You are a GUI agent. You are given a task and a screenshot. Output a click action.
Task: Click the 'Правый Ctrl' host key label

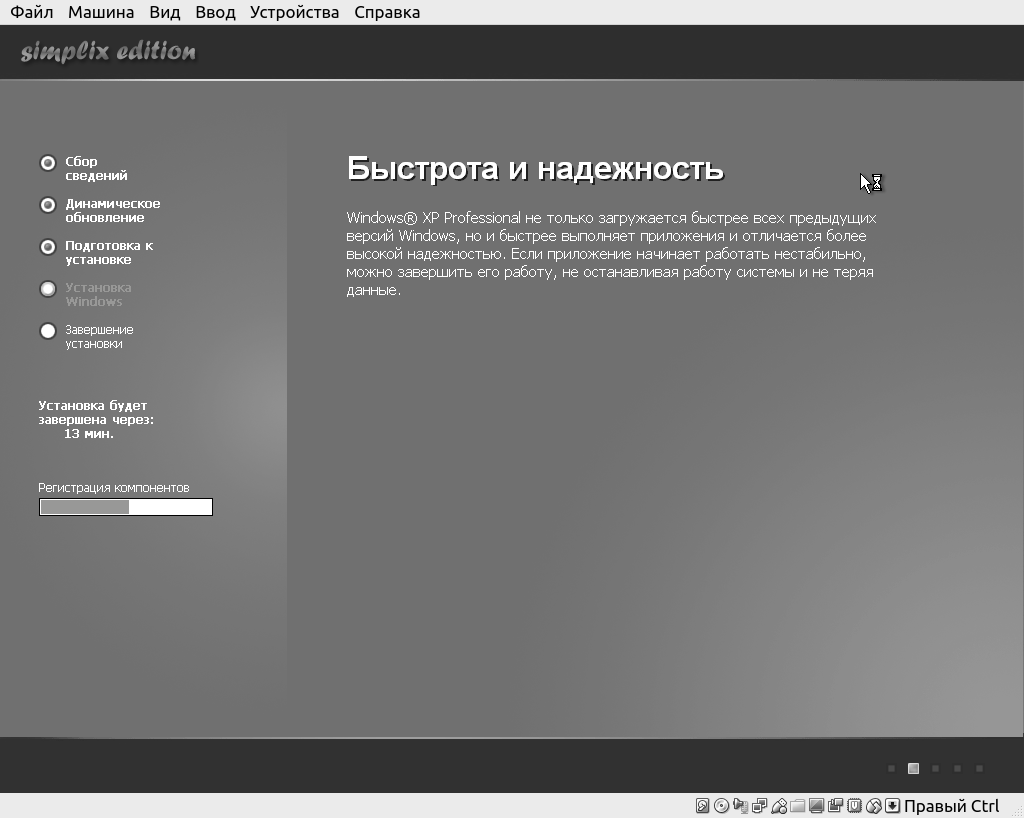(951, 806)
